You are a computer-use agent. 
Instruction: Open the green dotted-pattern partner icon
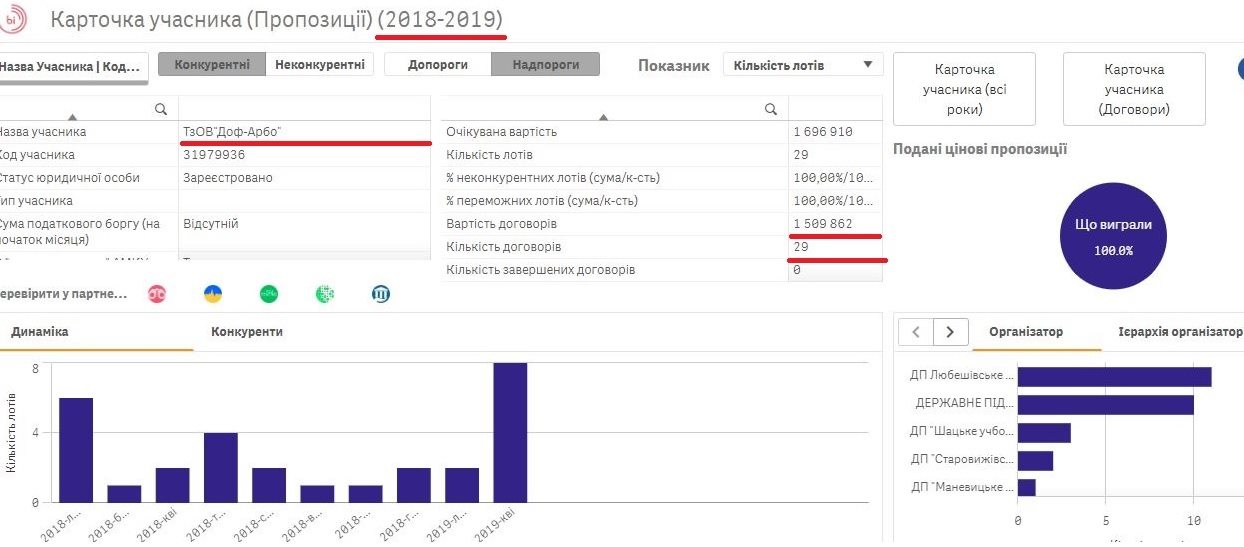click(325, 294)
